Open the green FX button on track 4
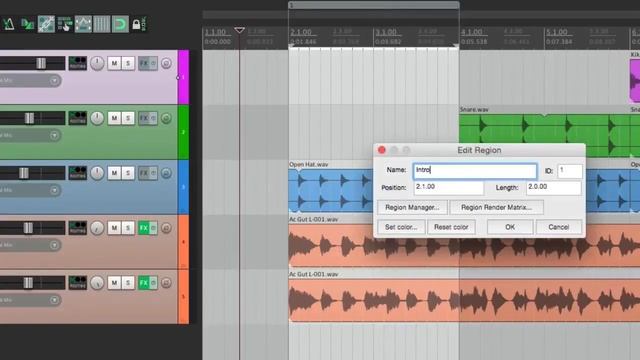The width and height of the screenshot is (640, 360). pos(144,227)
